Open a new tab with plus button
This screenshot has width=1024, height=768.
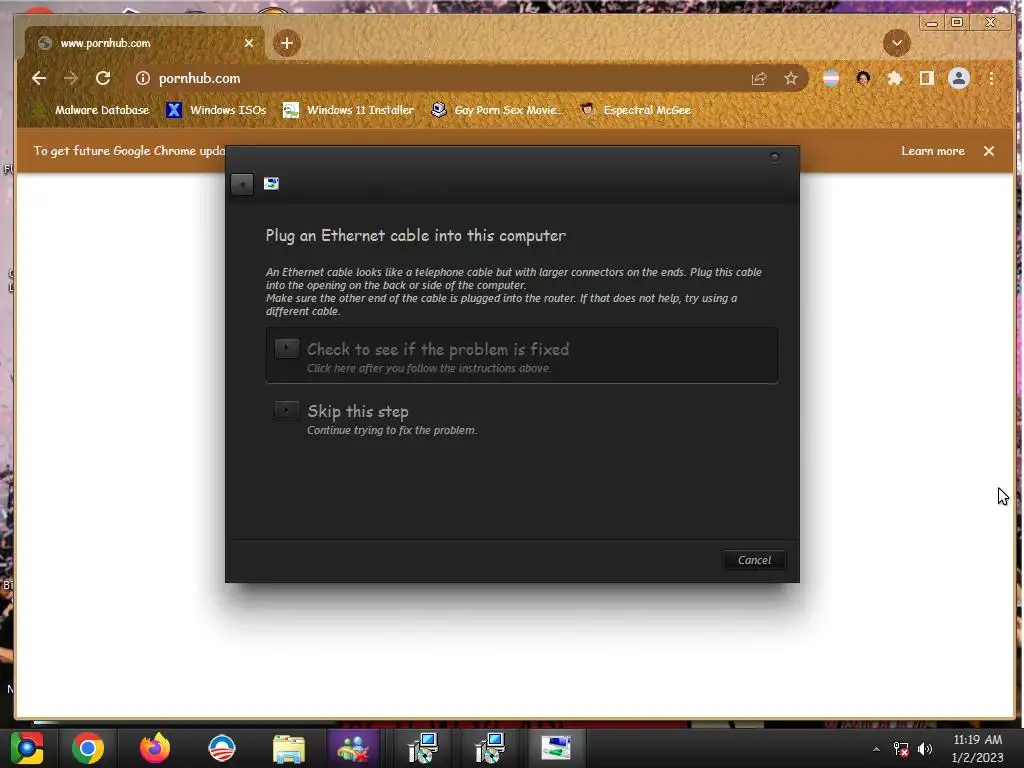coord(286,43)
